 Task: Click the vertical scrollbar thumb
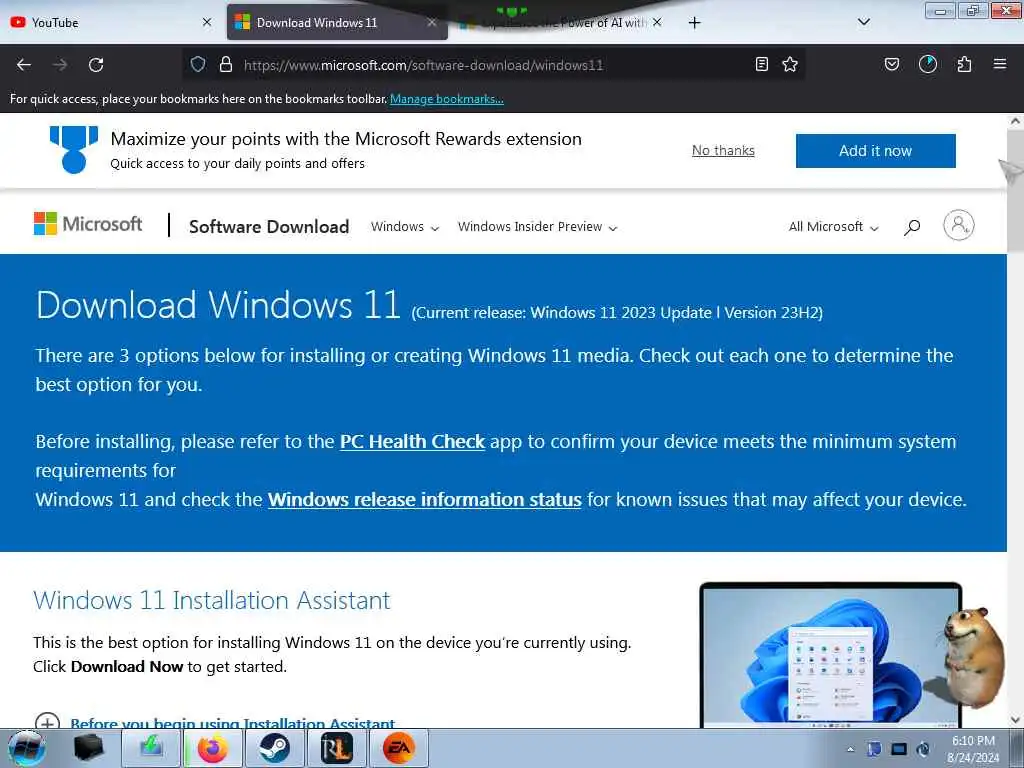(x=1015, y=191)
